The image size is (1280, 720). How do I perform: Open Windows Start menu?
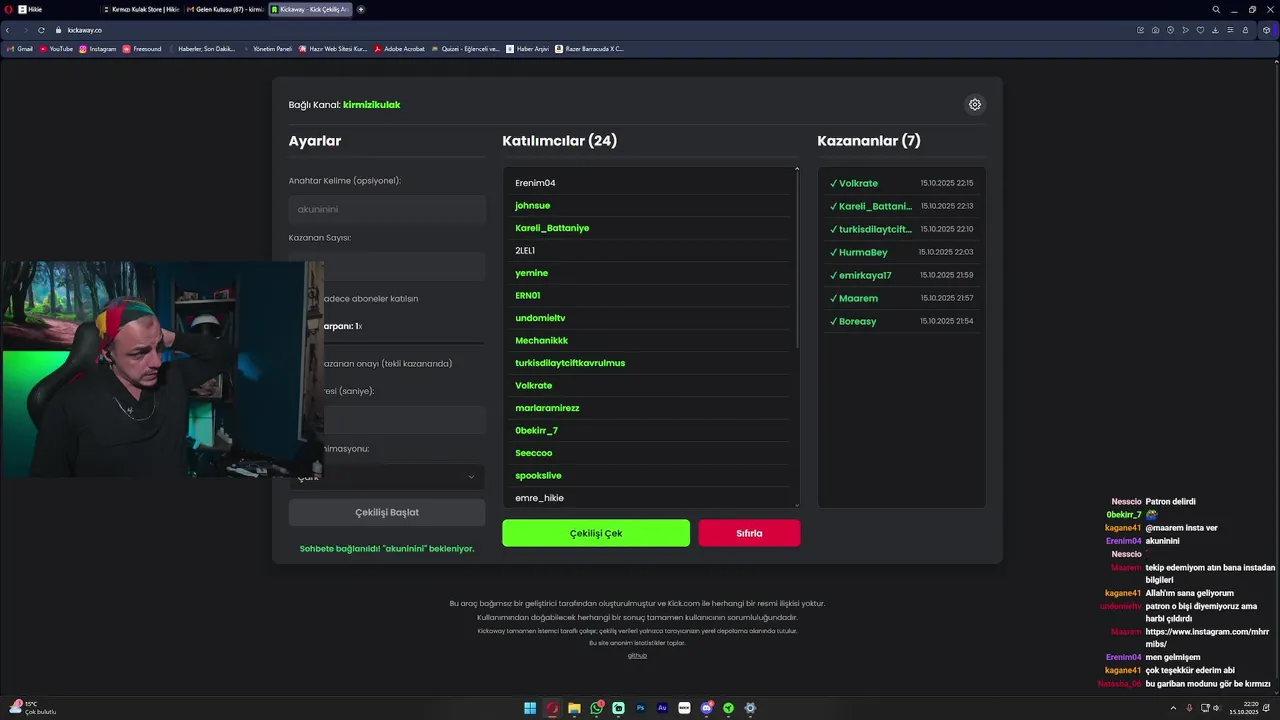pyautogui.click(x=530, y=708)
